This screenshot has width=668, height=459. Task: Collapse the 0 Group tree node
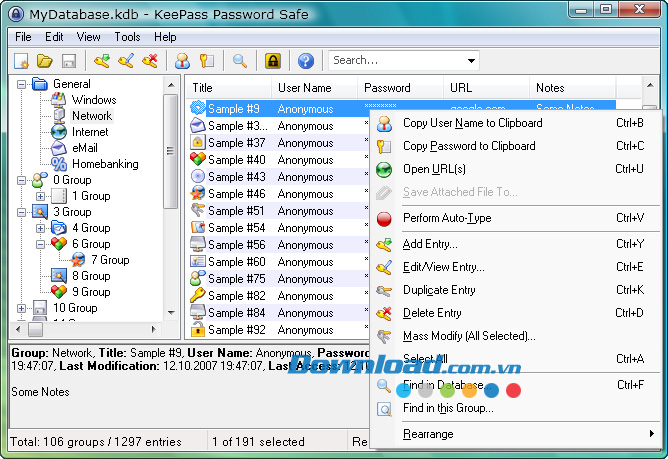click(21, 180)
